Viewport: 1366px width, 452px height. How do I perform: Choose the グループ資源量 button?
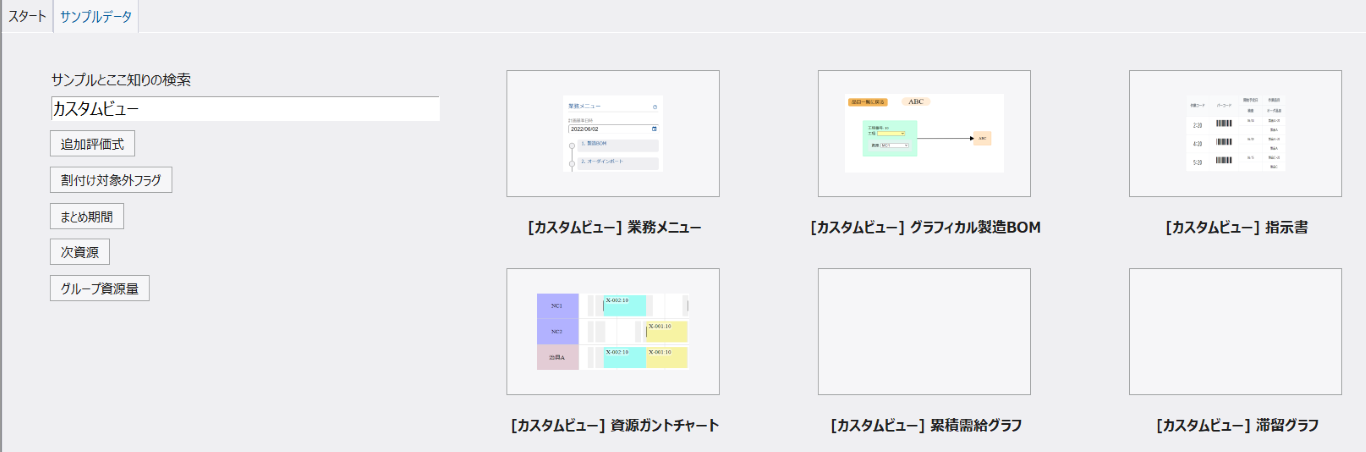pos(100,288)
